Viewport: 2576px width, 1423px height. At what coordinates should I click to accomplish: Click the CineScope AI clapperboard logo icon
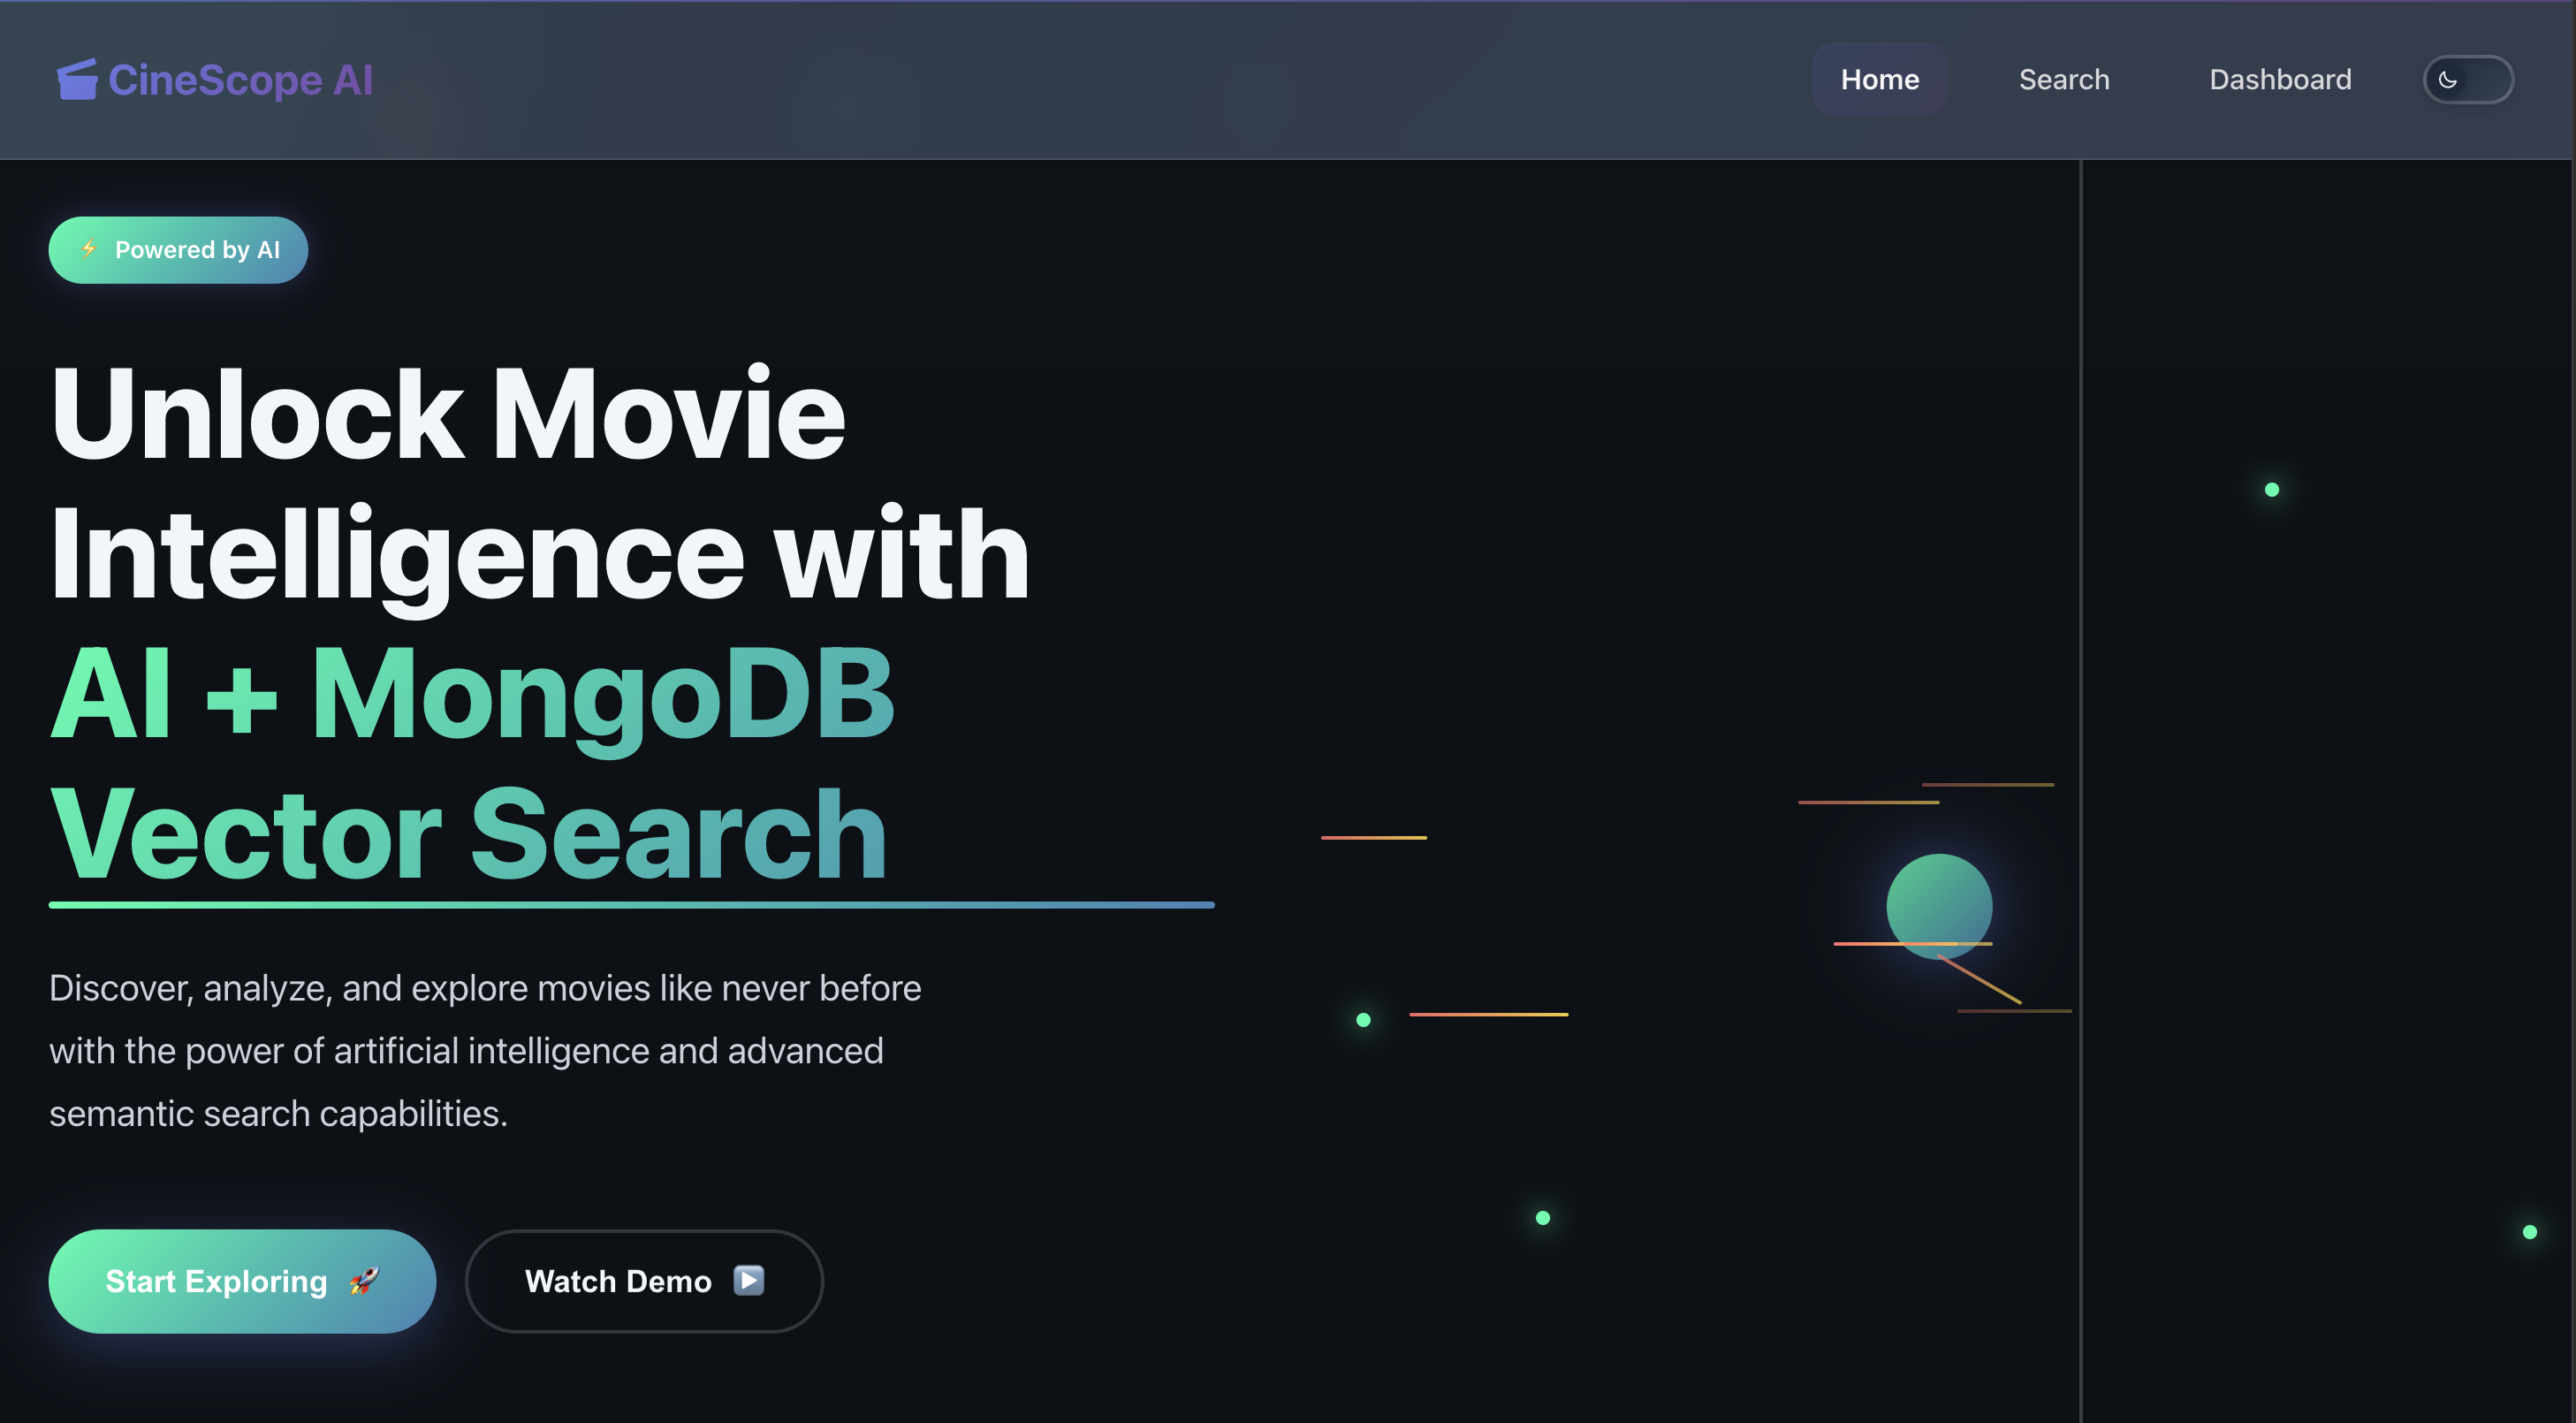(x=77, y=79)
